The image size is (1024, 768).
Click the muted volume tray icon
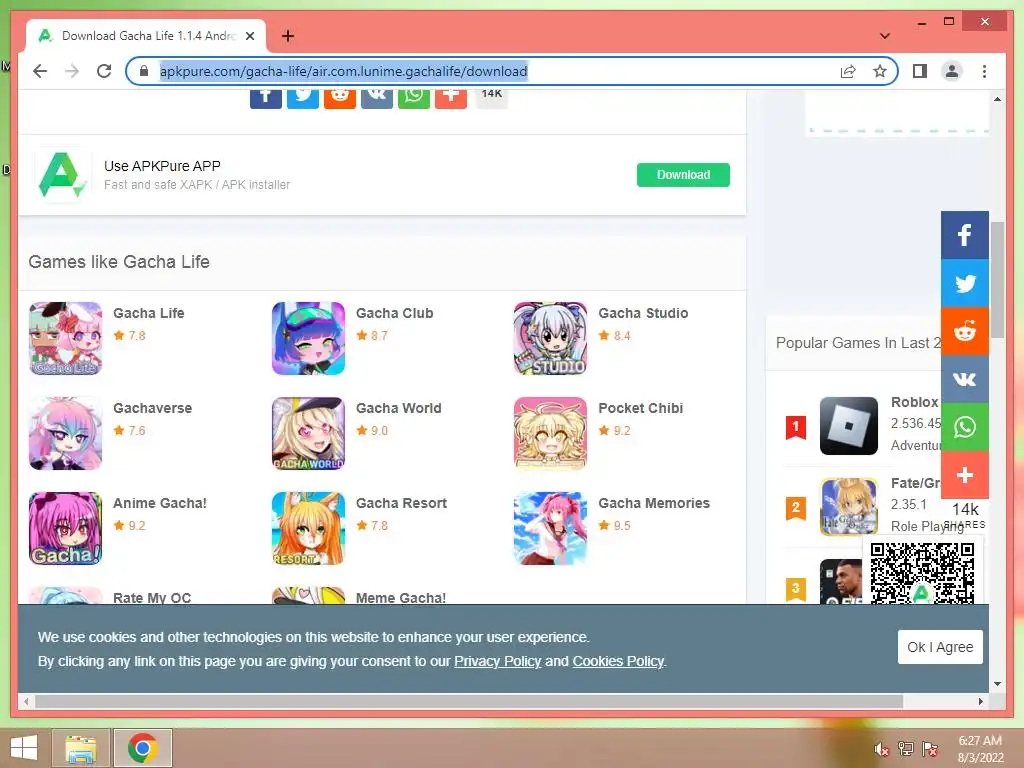point(882,749)
